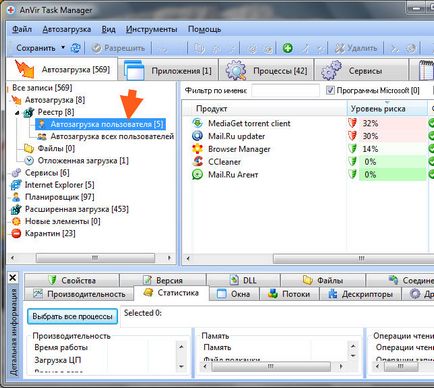Click the Фильтр по имени input field
This screenshot has height=388, width=434.
click(286, 90)
